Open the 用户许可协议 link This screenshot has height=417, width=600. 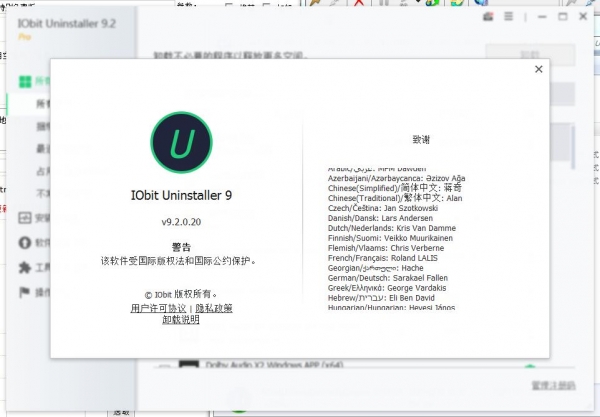click(158, 308)
